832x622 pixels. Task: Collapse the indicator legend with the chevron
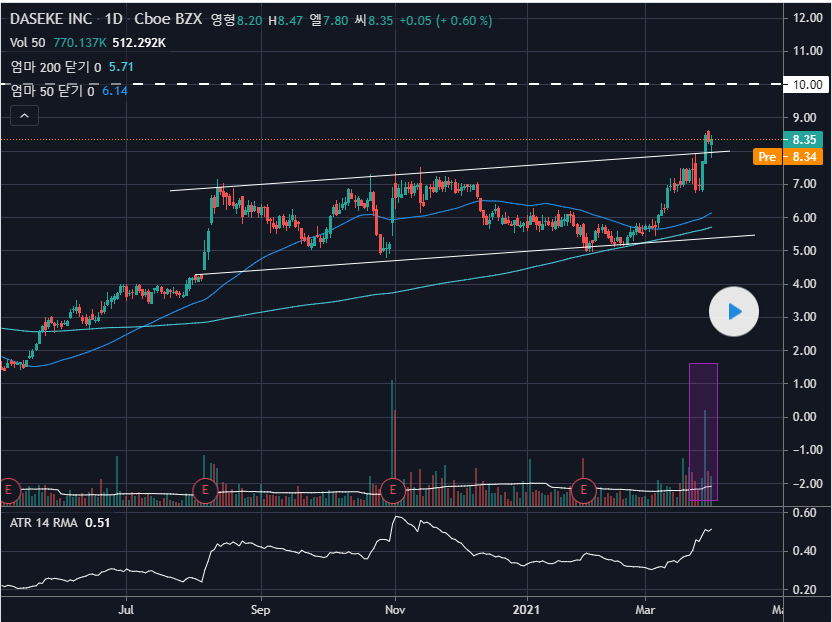pos(25,116)
